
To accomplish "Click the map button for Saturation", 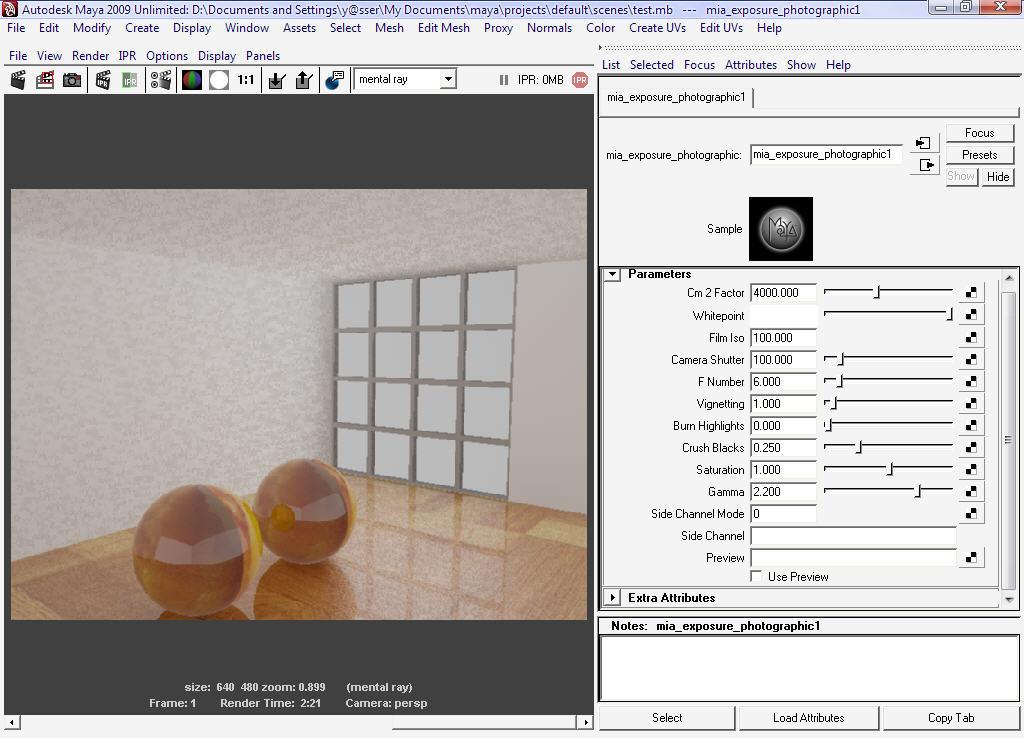I will pos(971,470).
